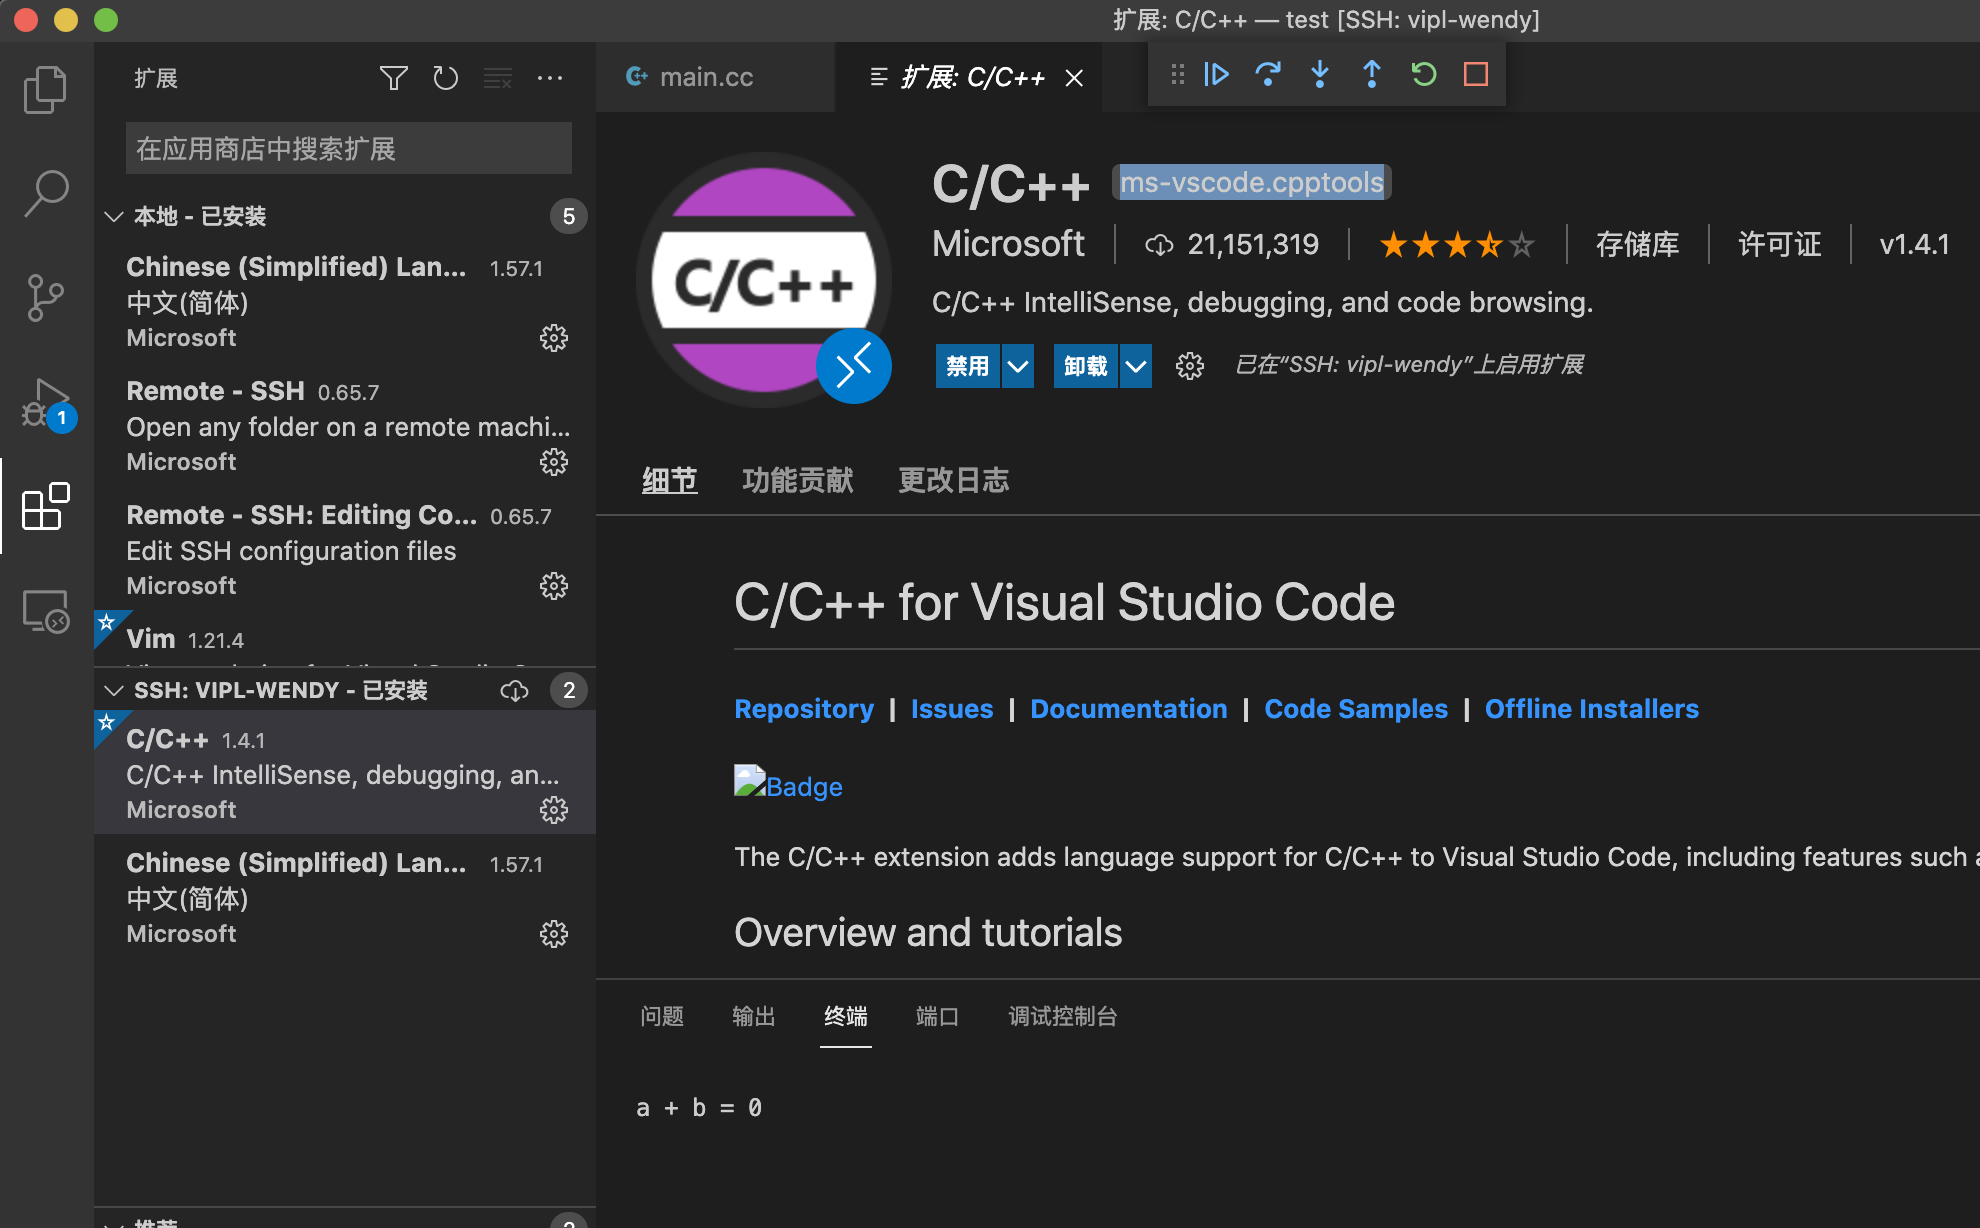The image size is (1980, 1228).
Task: Open the Repository link
Action: pyautogui.click(x=804, y=709)
